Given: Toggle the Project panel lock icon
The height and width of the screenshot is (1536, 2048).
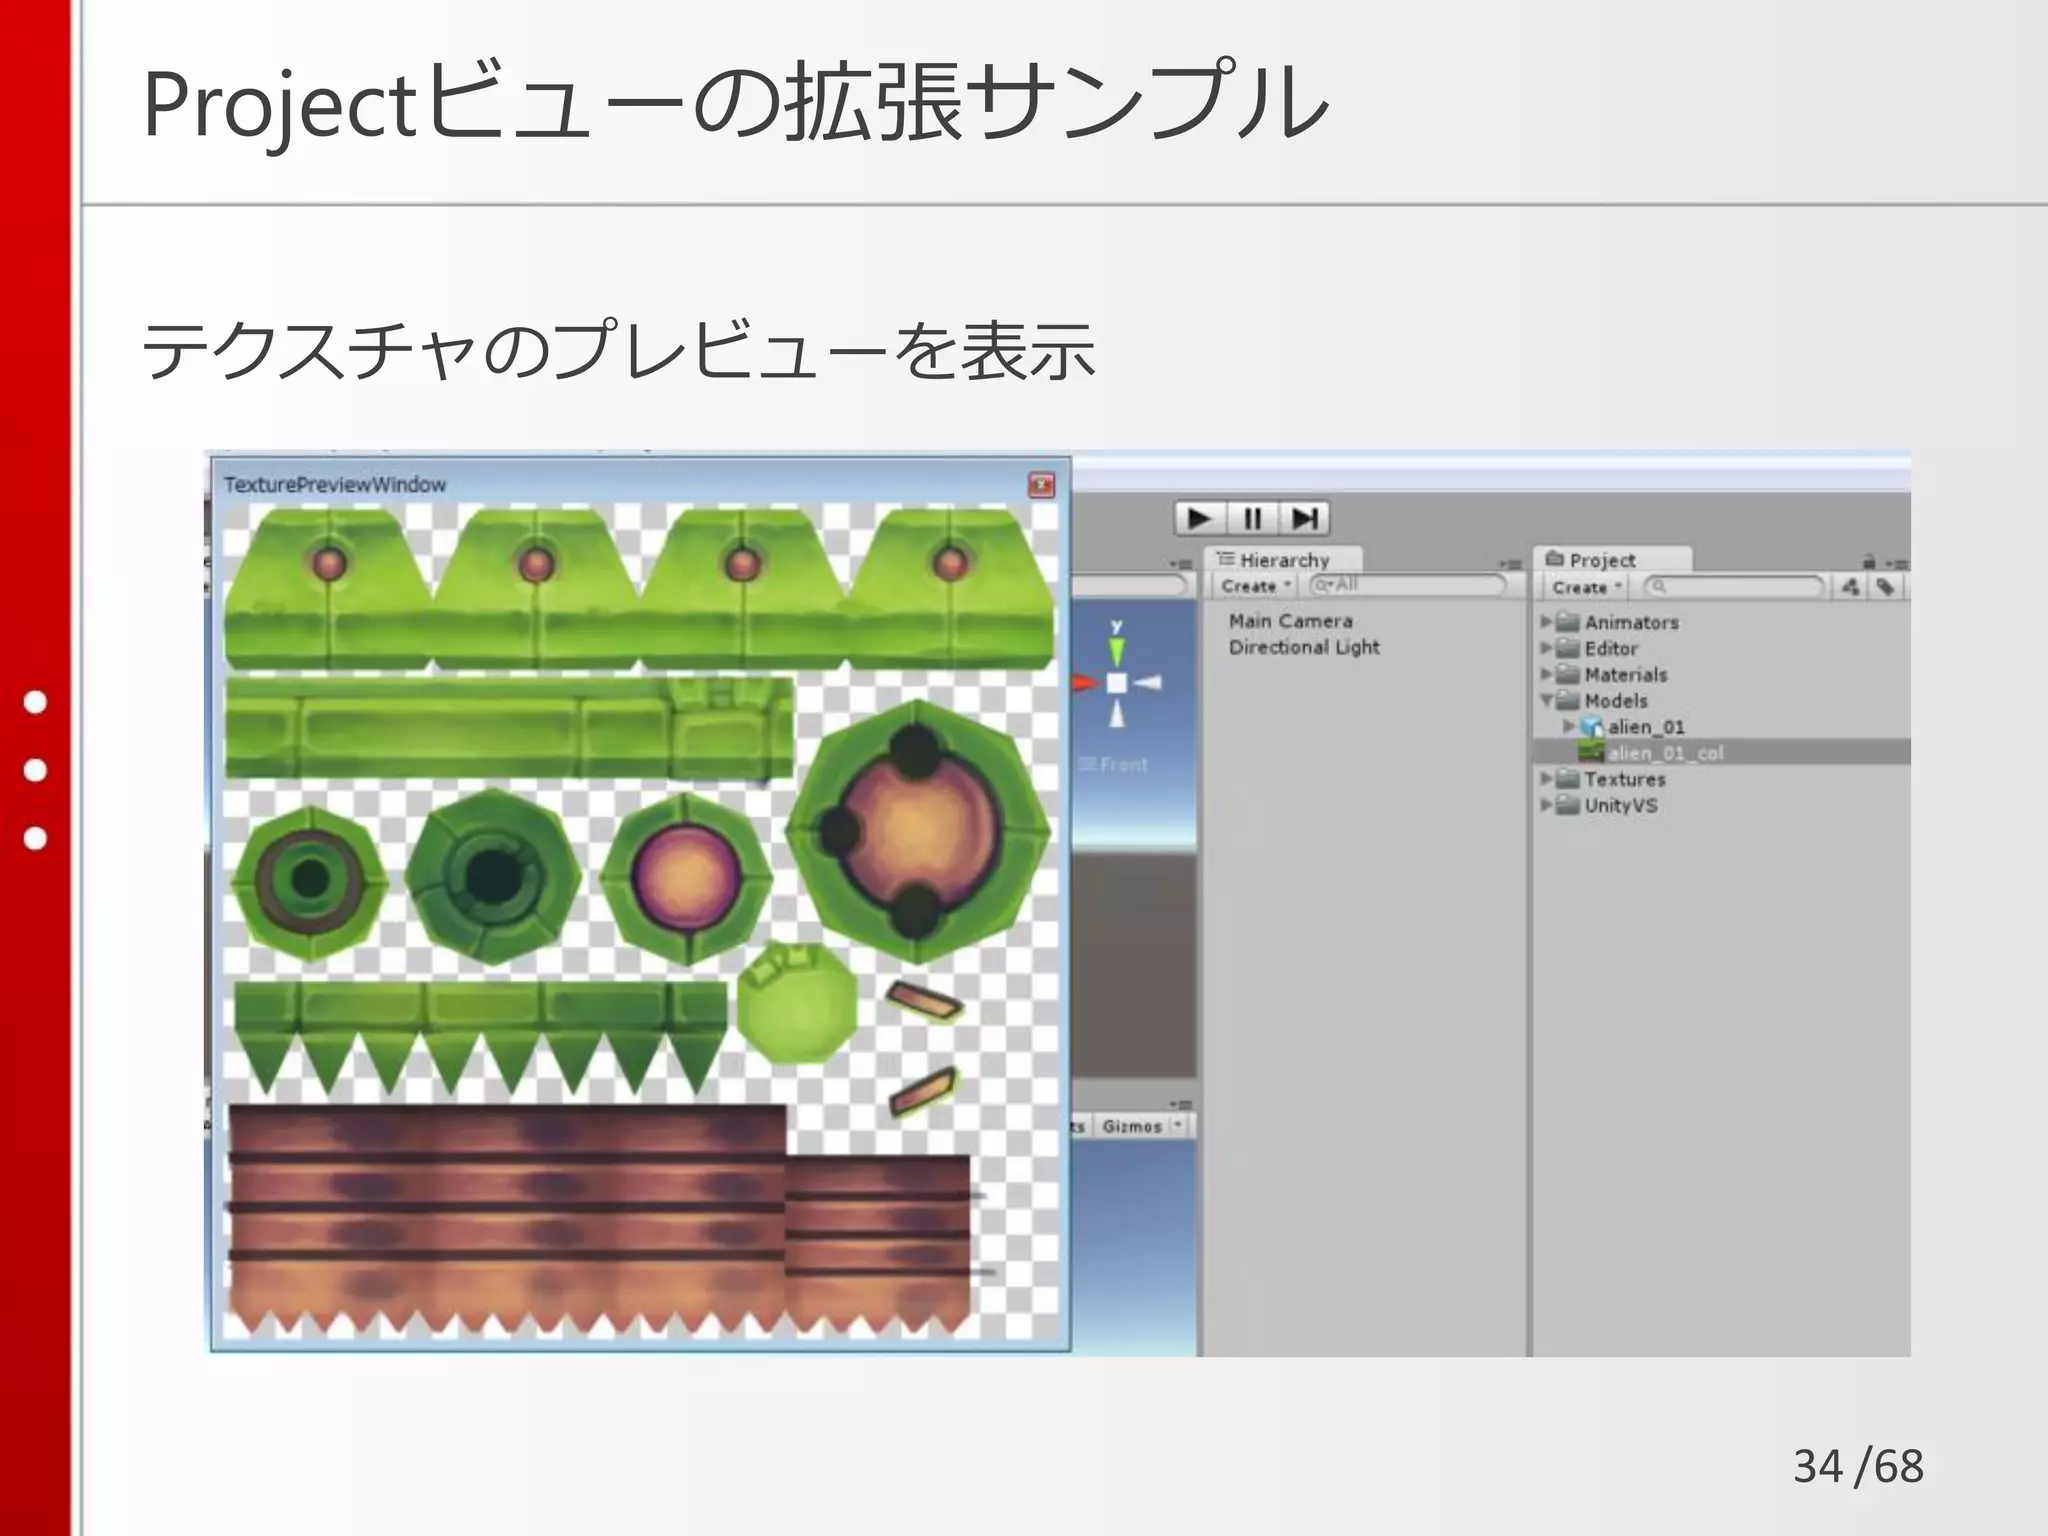Looking at the screenshot, I should [1869, 562].
